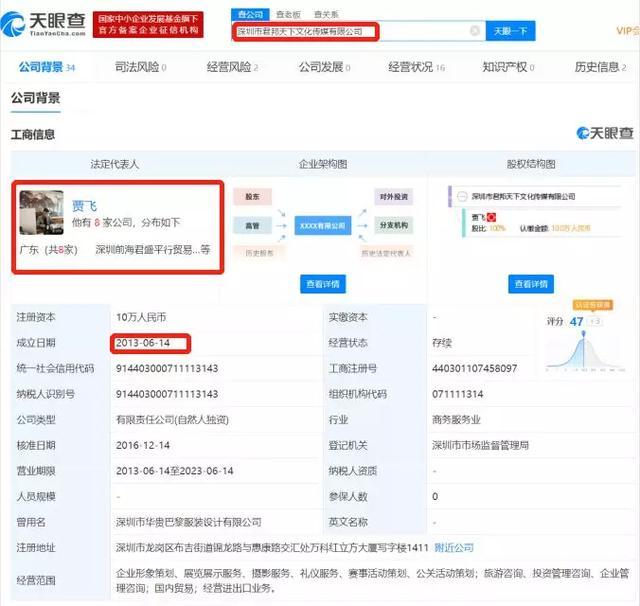The image size is (640, 606).
Task: Open the 附近公司 link after the address
Action: tap(453, 548)
